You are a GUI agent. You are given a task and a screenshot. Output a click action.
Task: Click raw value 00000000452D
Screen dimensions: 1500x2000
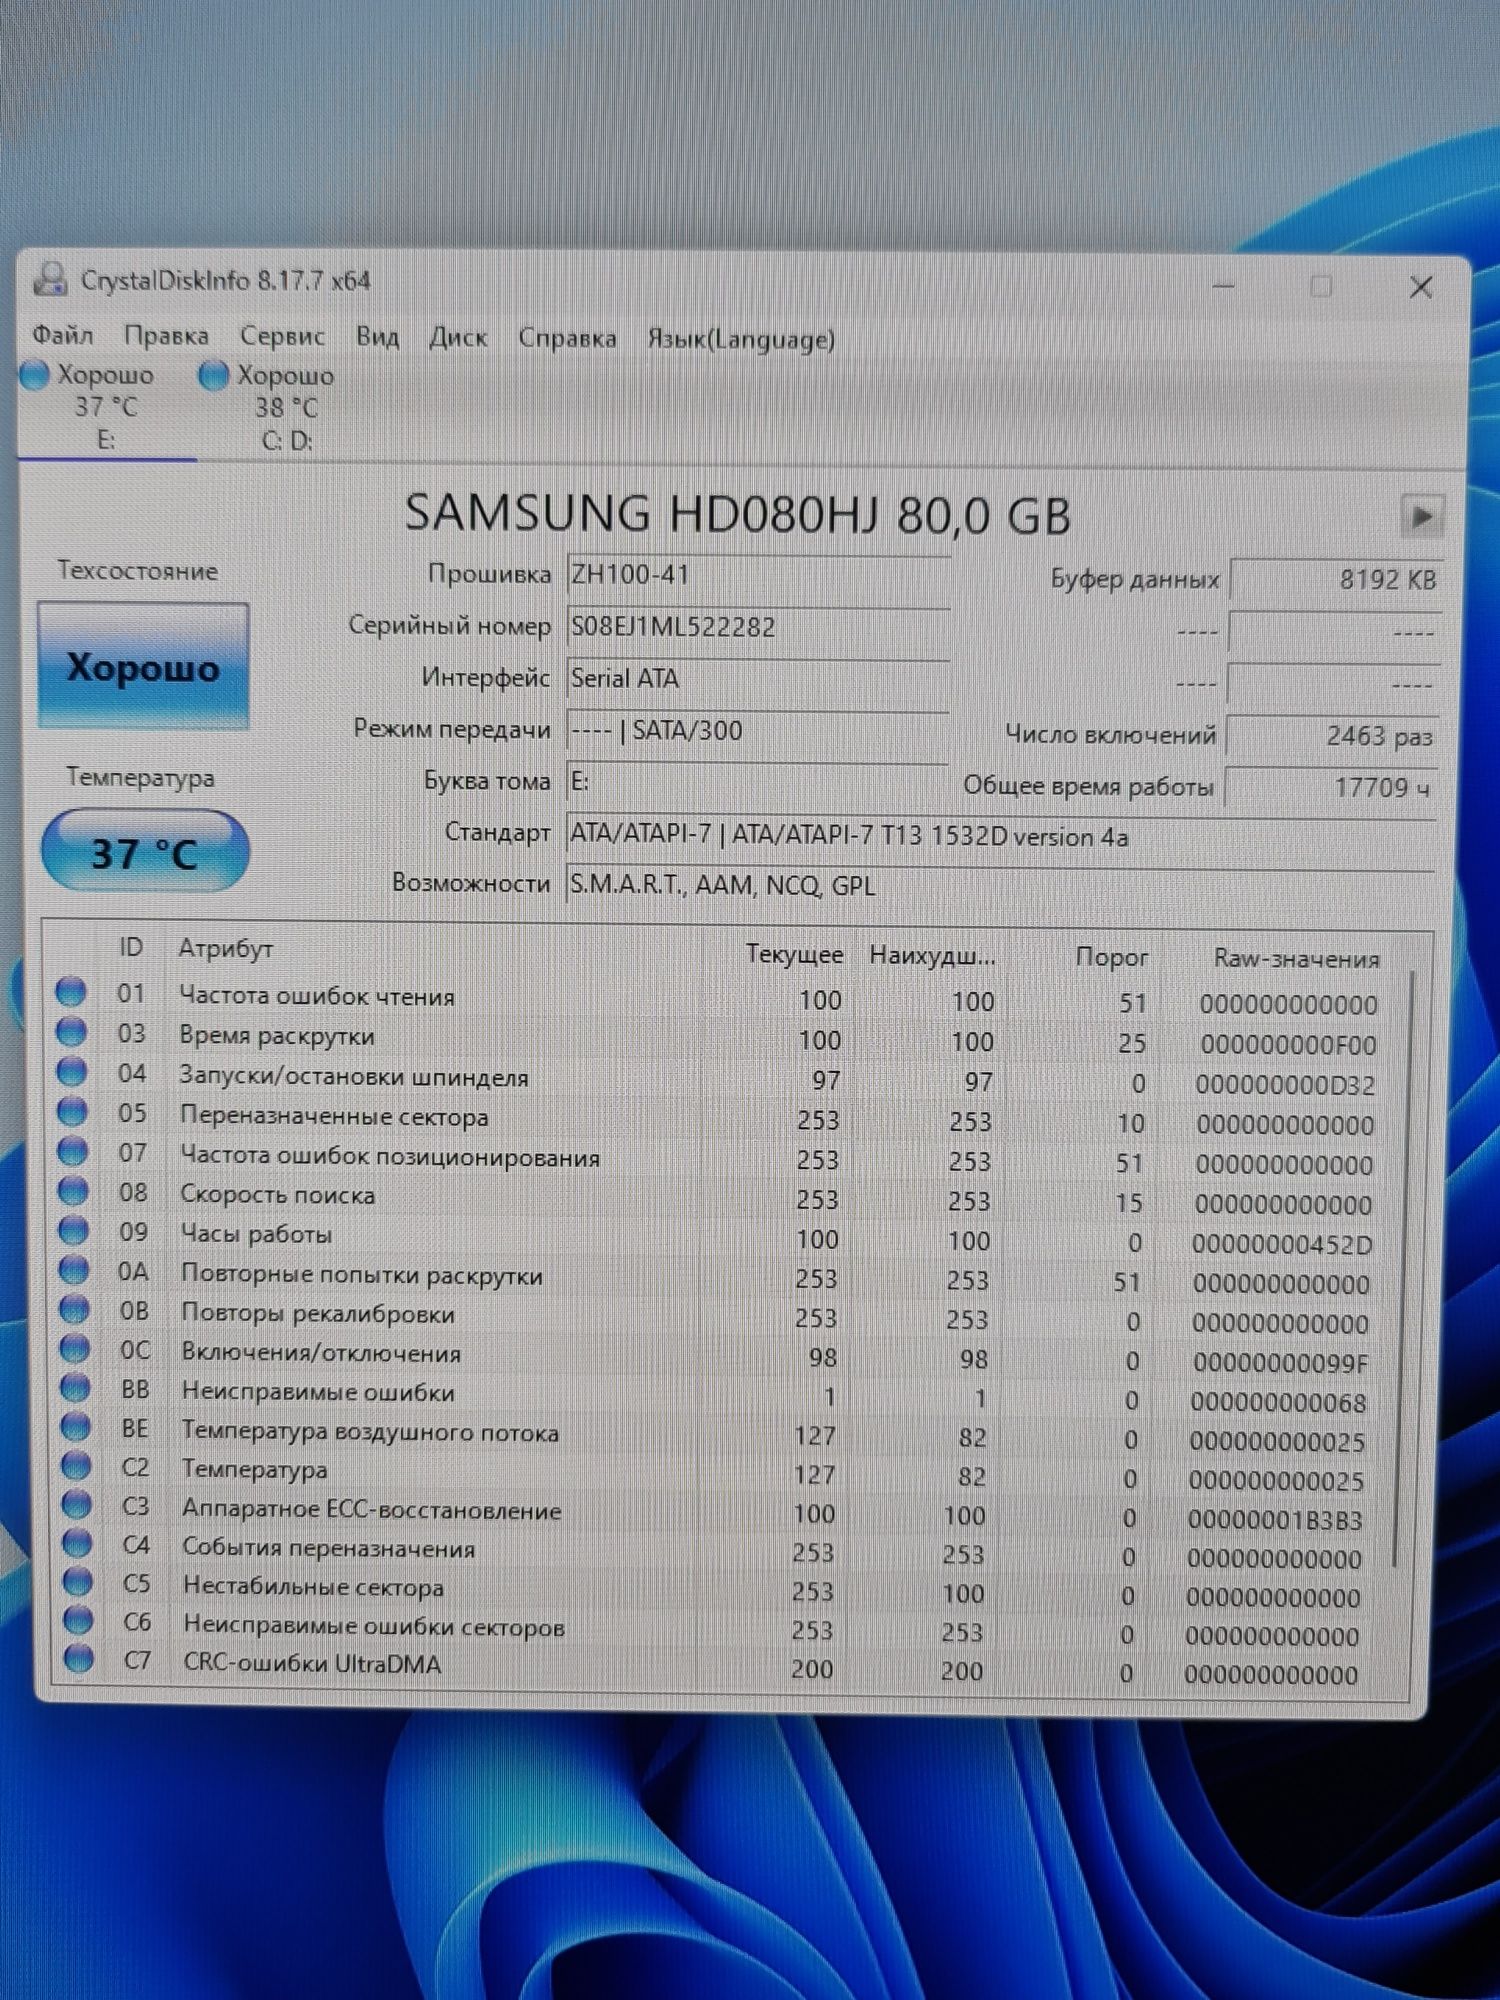point(1282,1244)
